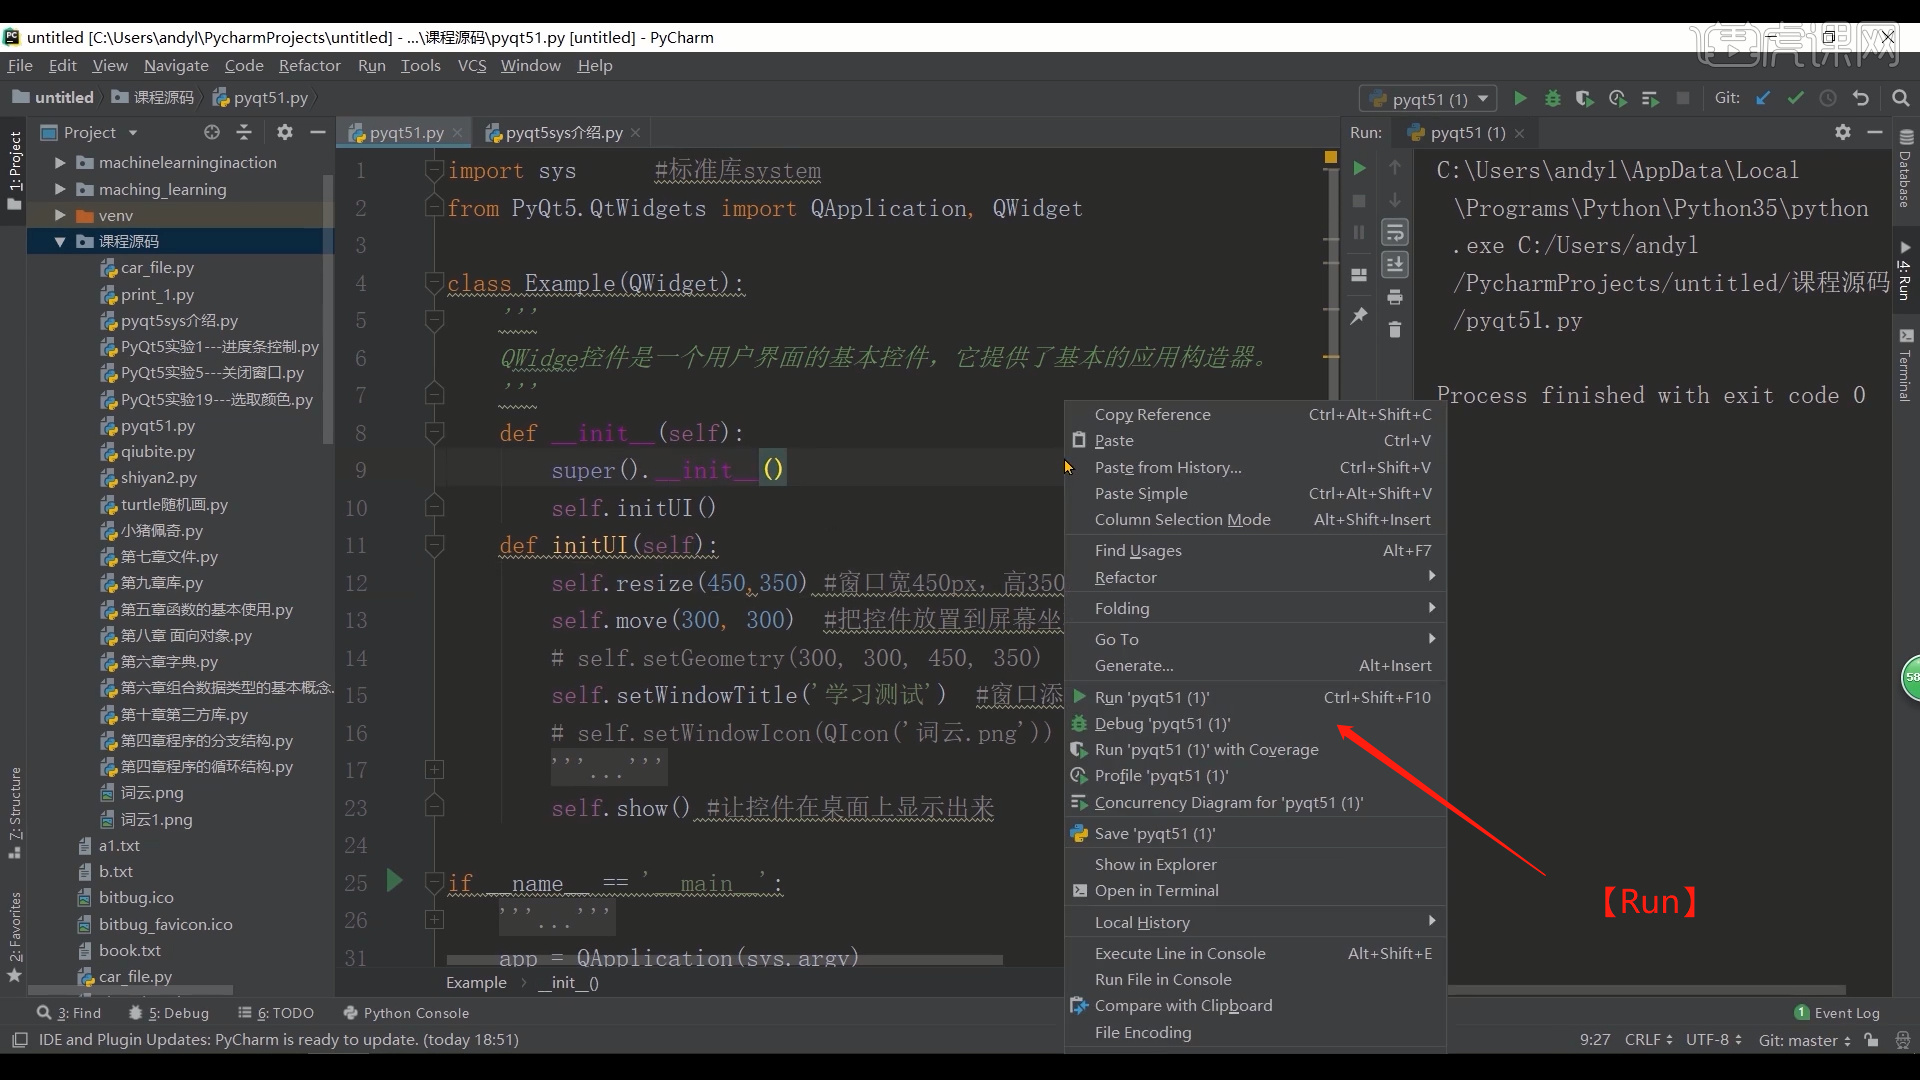Select Find Usages in context menu

[x=1255, y=550]
